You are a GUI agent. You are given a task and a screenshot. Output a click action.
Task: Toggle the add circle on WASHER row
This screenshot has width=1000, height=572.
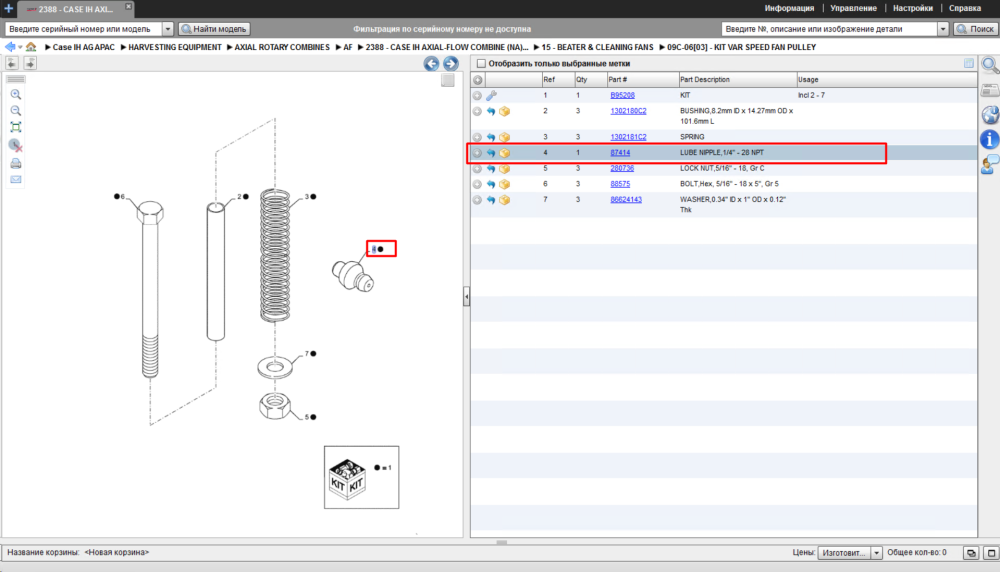tap(477, 200)
